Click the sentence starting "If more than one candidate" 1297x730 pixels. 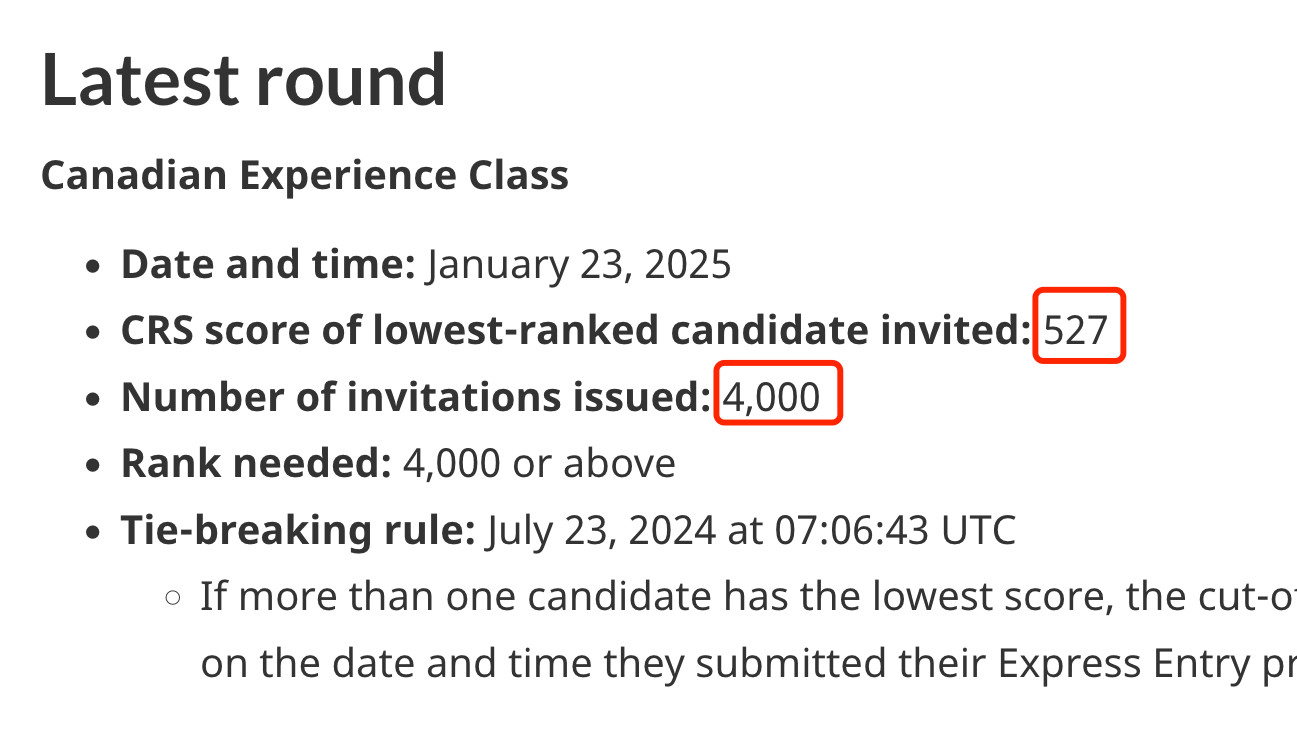(x=748, y=597)
